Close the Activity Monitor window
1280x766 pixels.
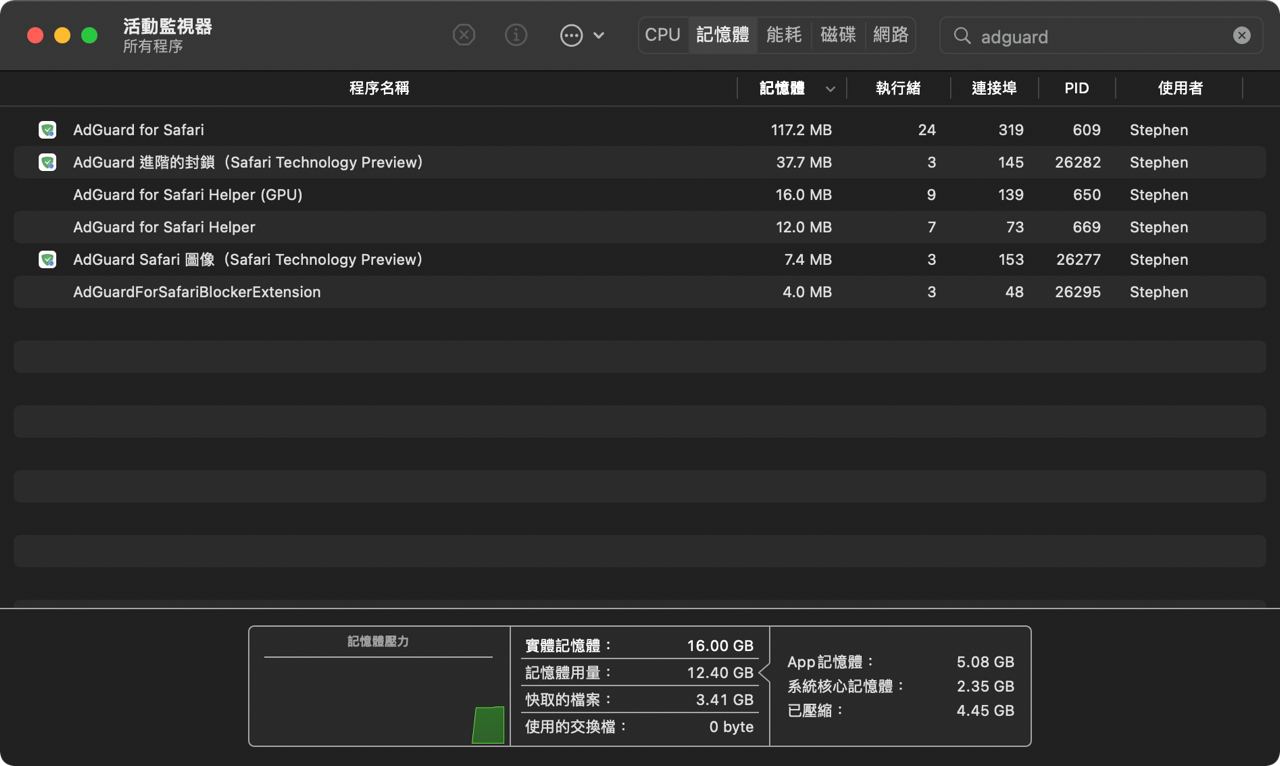(35, 35)
